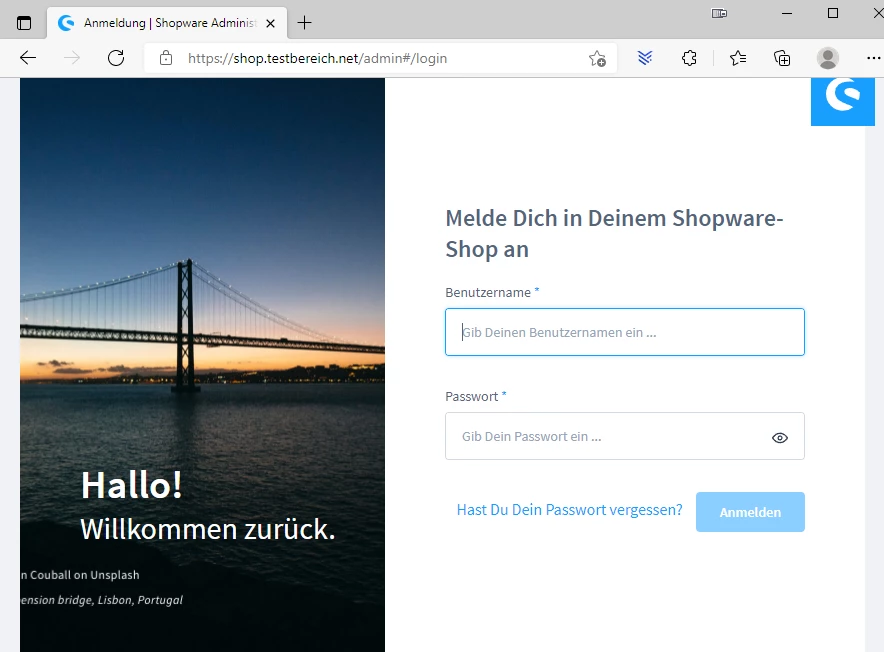This screenshot has height=652, width=884.
Task: Focus the Benutzername input field
Action: [624, 332]
